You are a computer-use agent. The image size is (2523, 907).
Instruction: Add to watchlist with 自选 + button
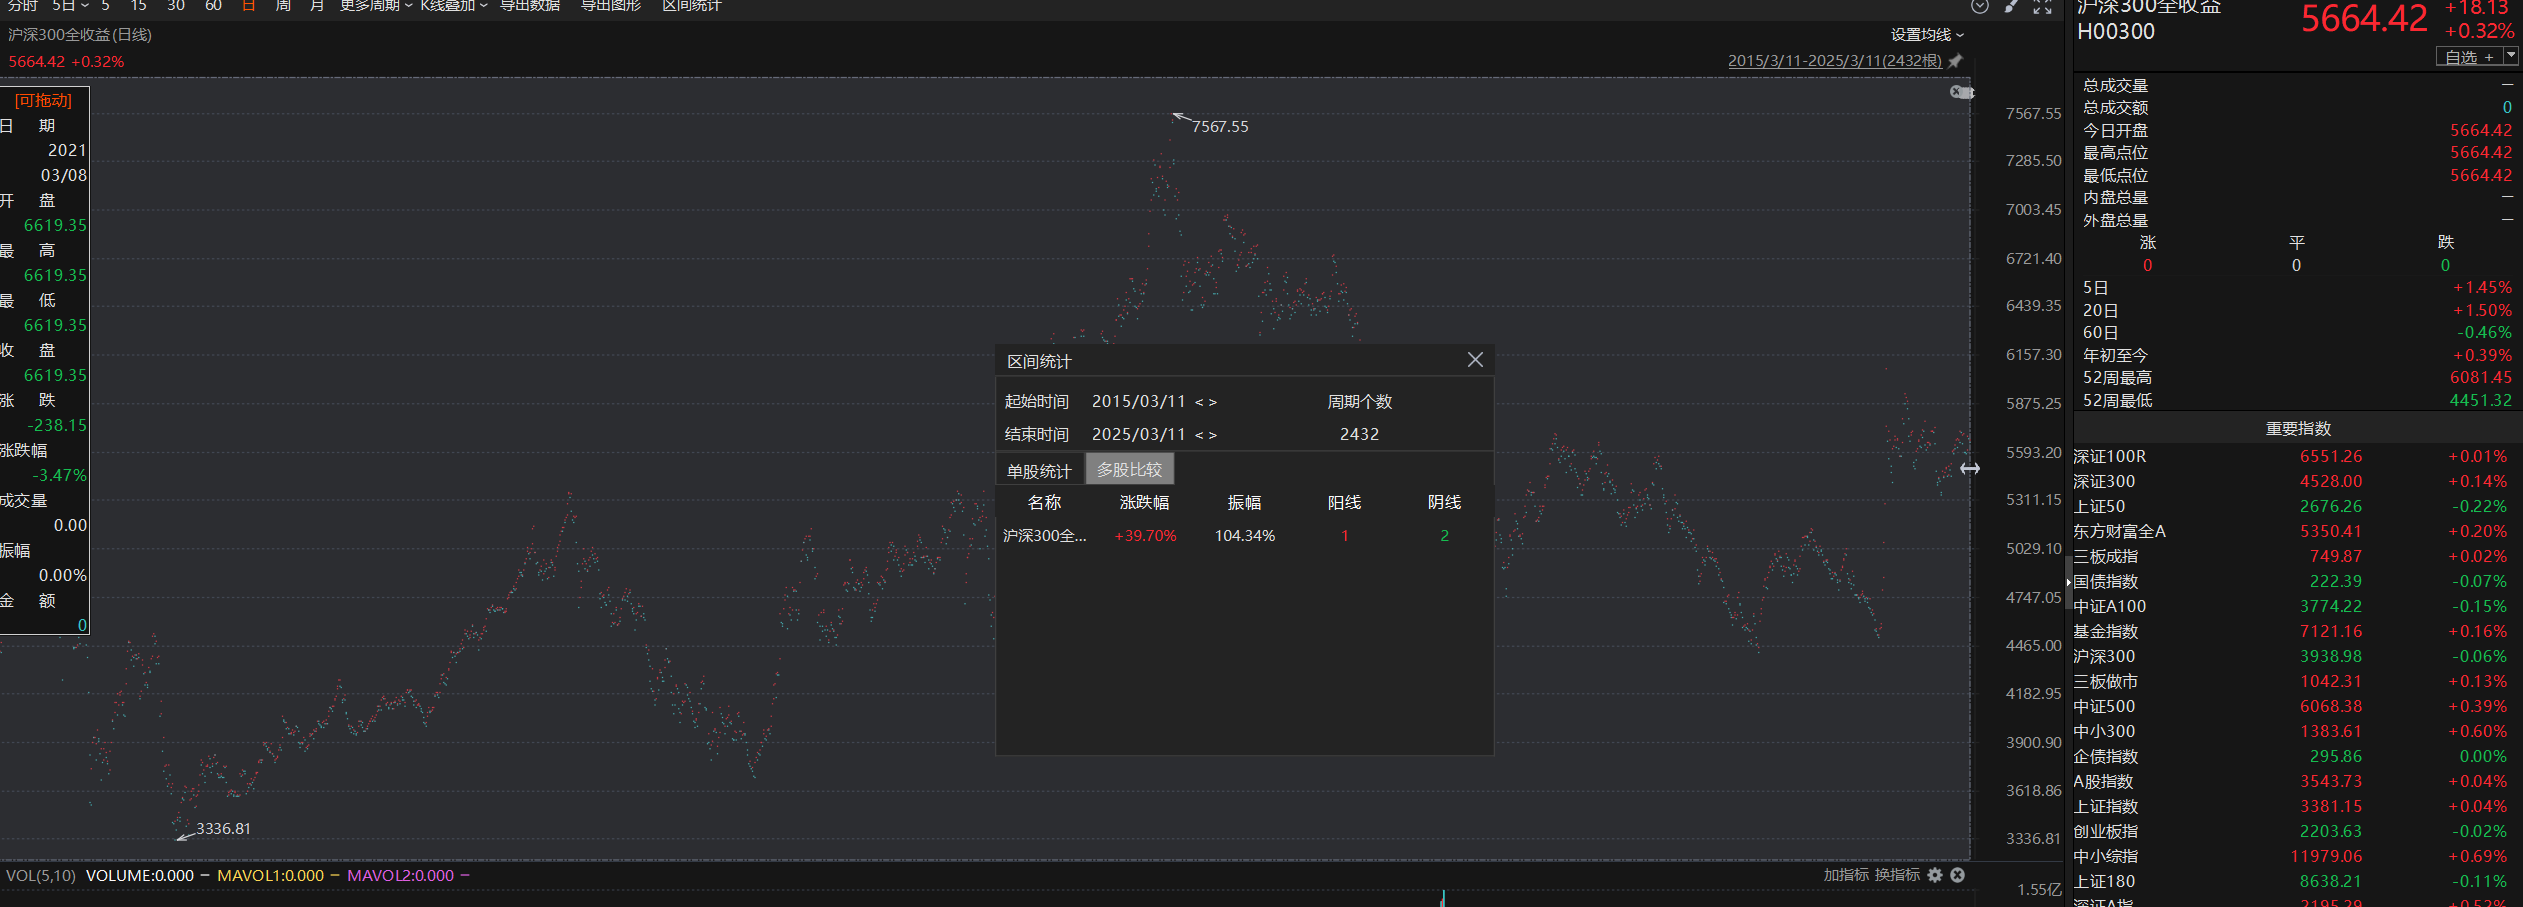[2468, 57]
